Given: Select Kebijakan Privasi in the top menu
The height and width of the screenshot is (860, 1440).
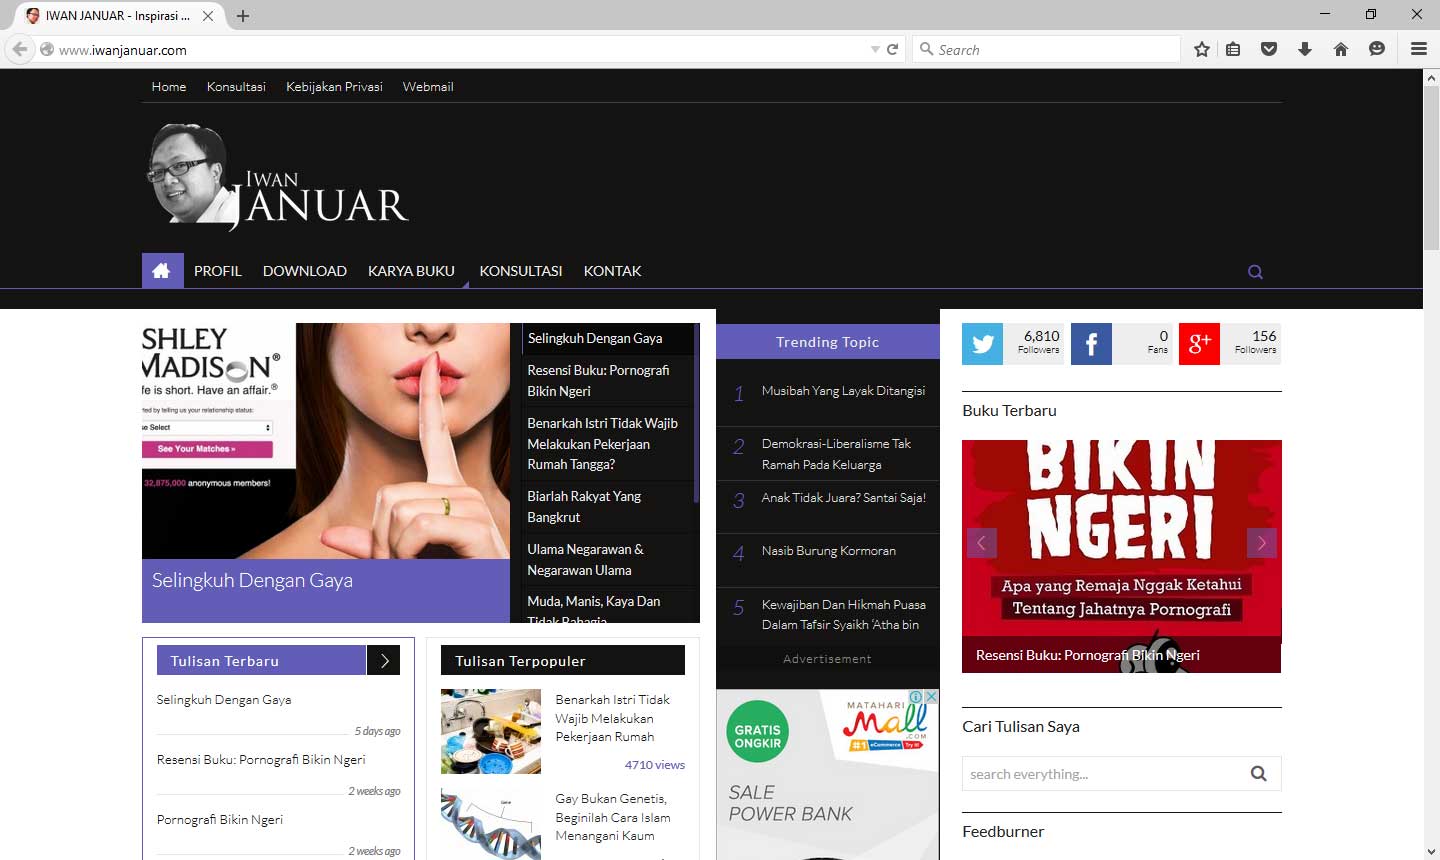Looking at the screenshot, I should (x=334, y=86).
